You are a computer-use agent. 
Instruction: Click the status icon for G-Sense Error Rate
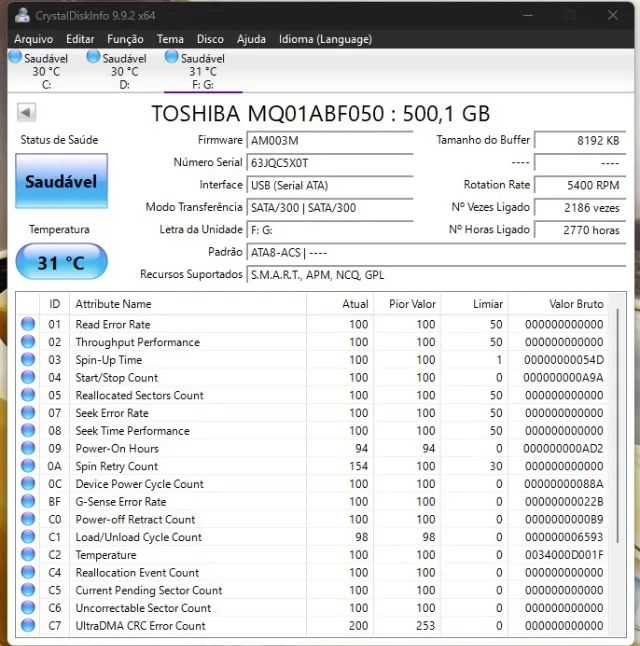coord(28,501)
